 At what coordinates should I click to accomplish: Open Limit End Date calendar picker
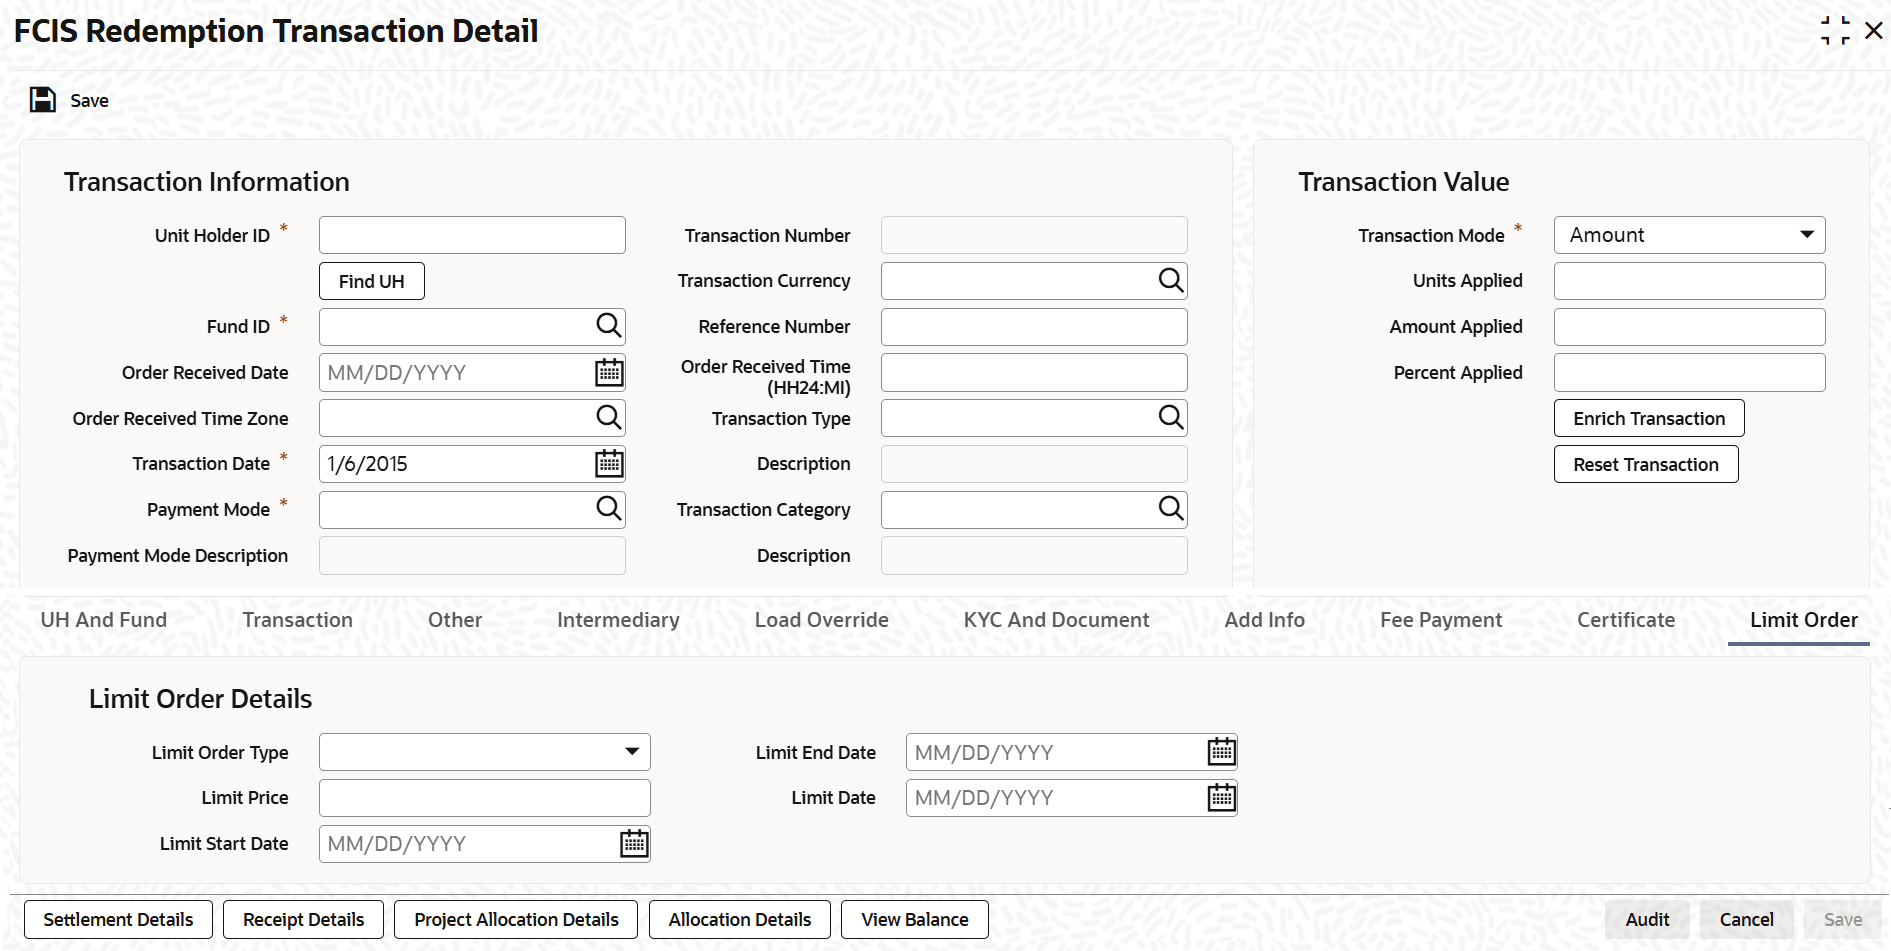pyautogui.click(x=1221, y=752)
